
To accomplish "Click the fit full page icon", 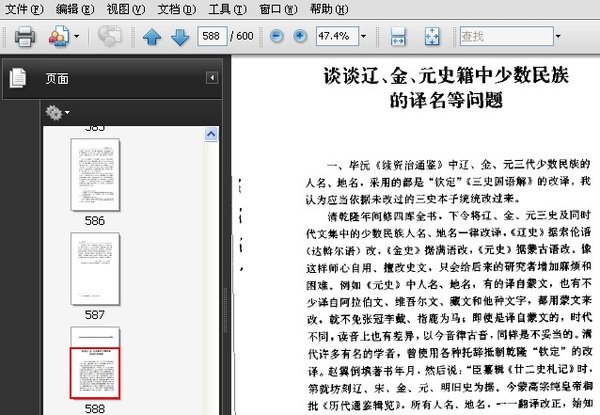I will 432,38.
